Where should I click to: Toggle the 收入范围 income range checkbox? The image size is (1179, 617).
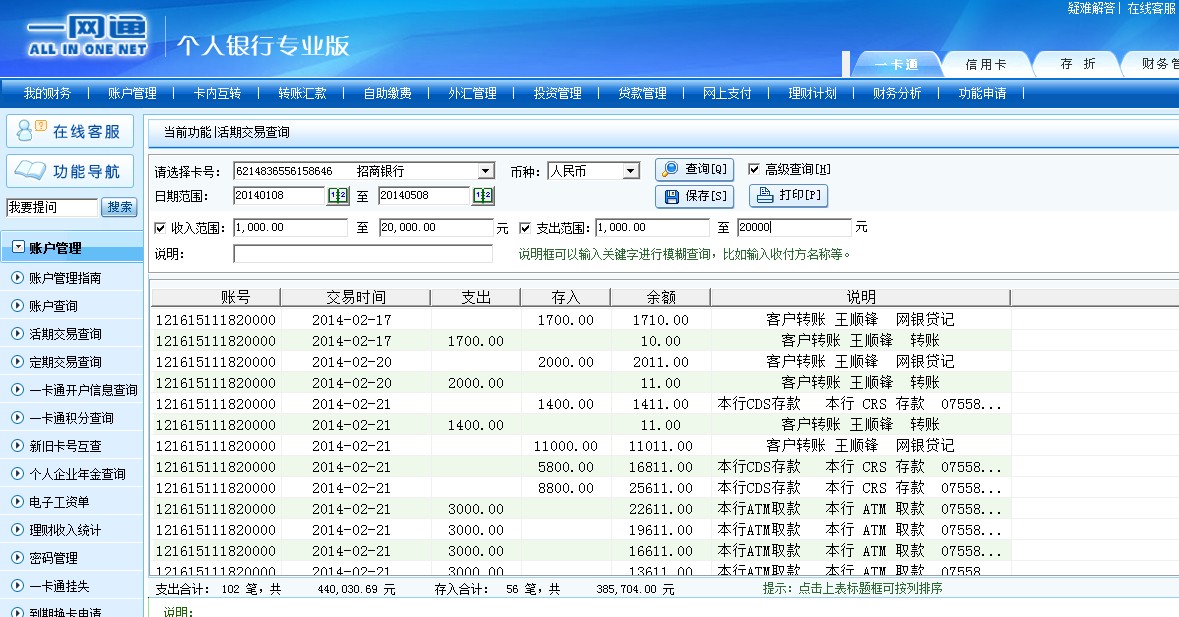tap(161, 228)
